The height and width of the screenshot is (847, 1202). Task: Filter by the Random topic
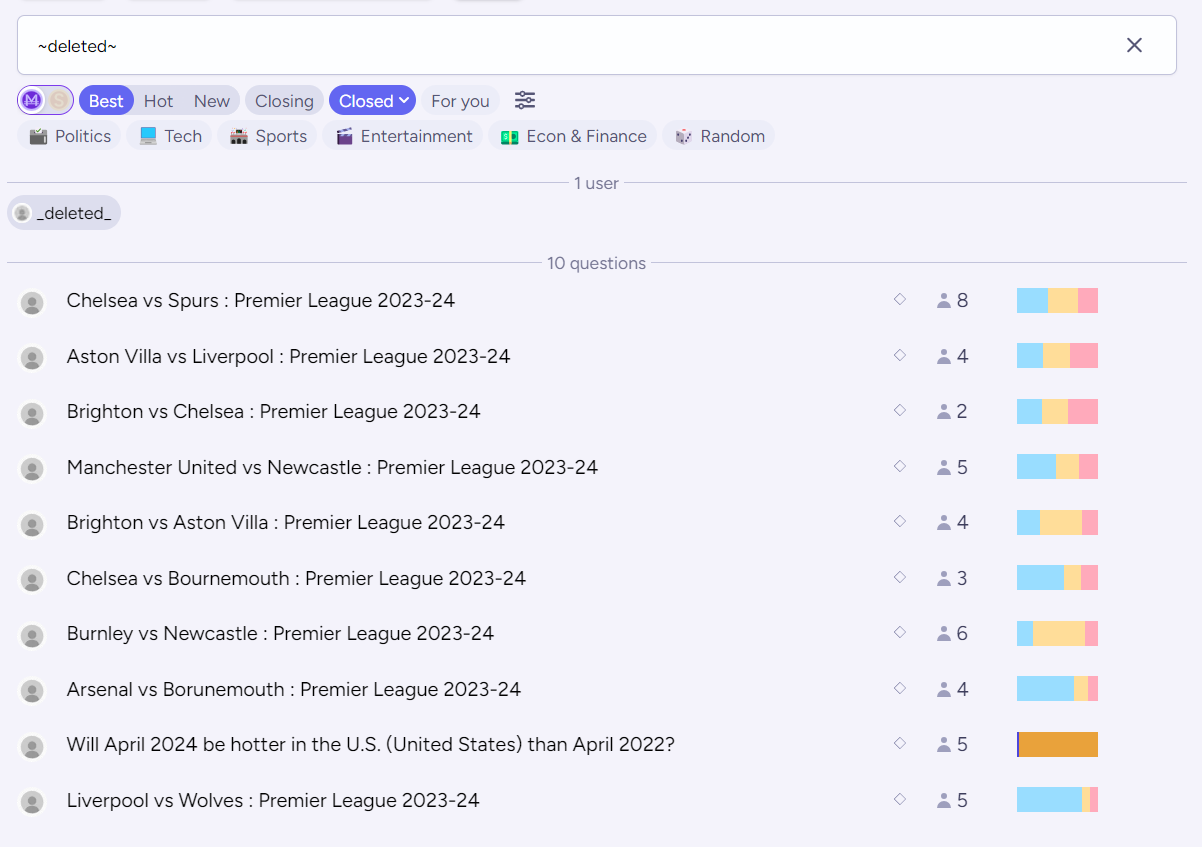click(719, 136)
